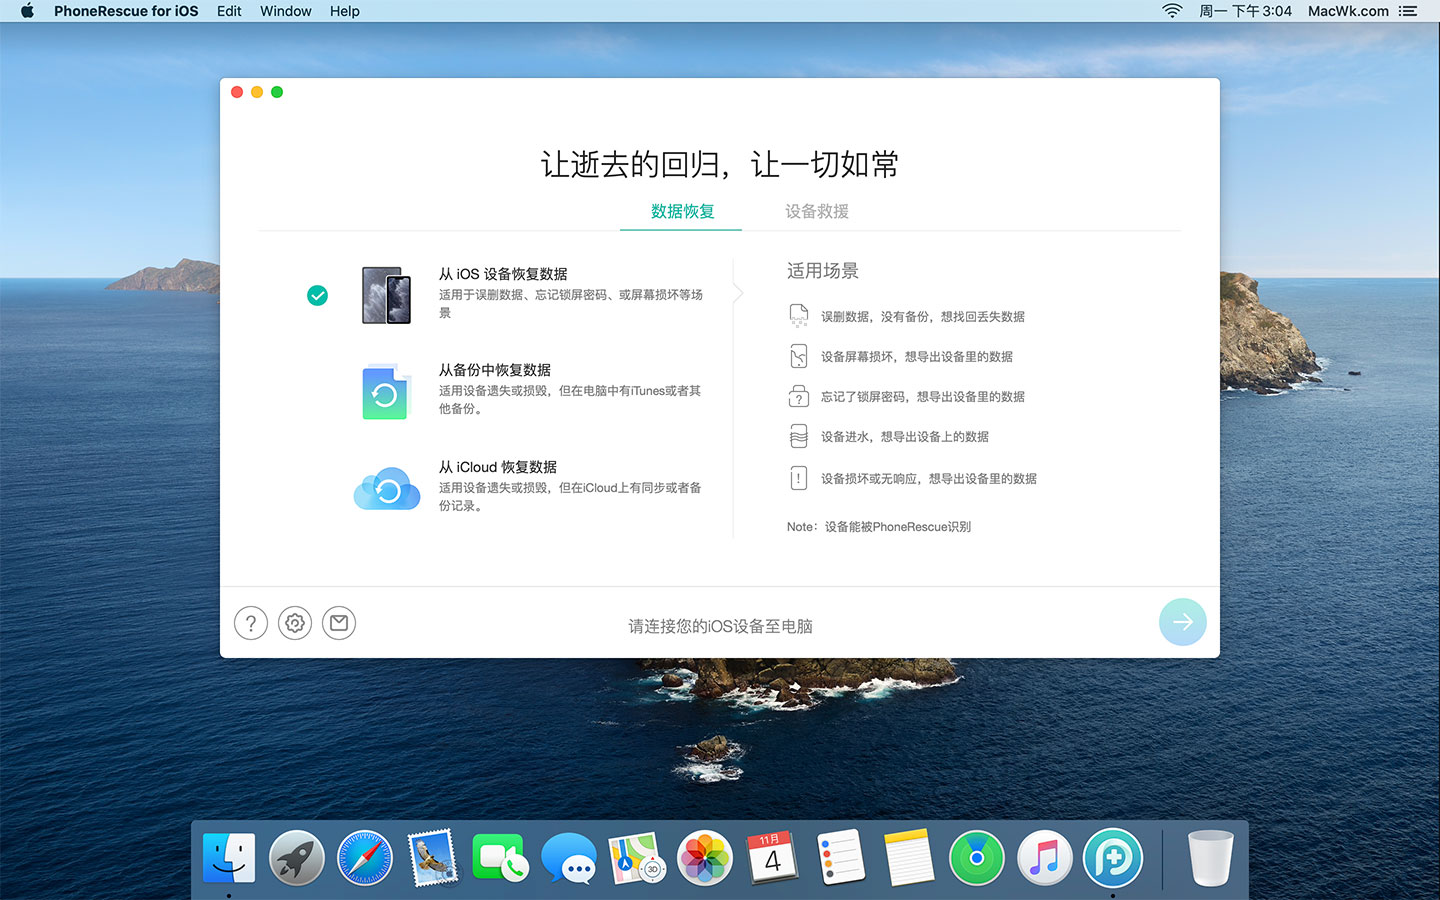Switch to the 数据恢复 tab
Viewport: 1440px width, 900px height.
[x=682, y=211]
